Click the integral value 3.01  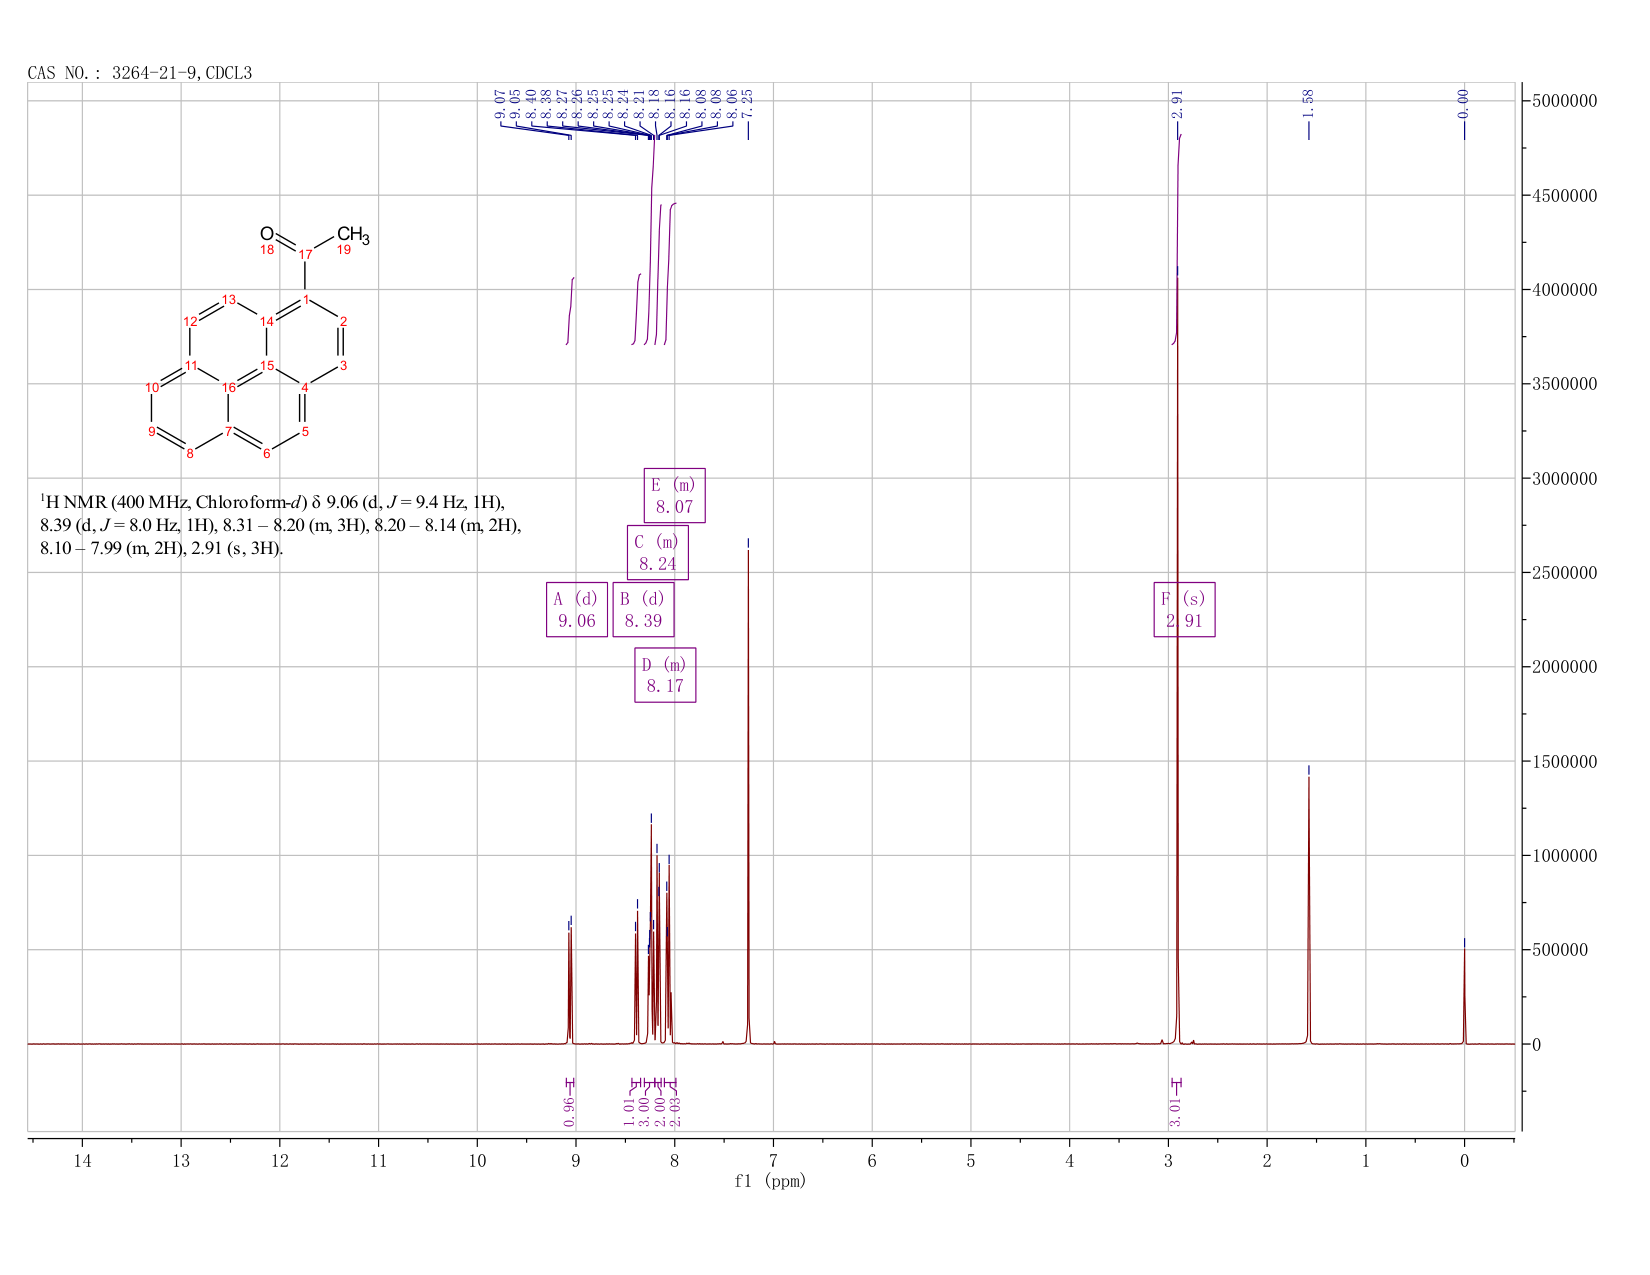point(1176,1111)
